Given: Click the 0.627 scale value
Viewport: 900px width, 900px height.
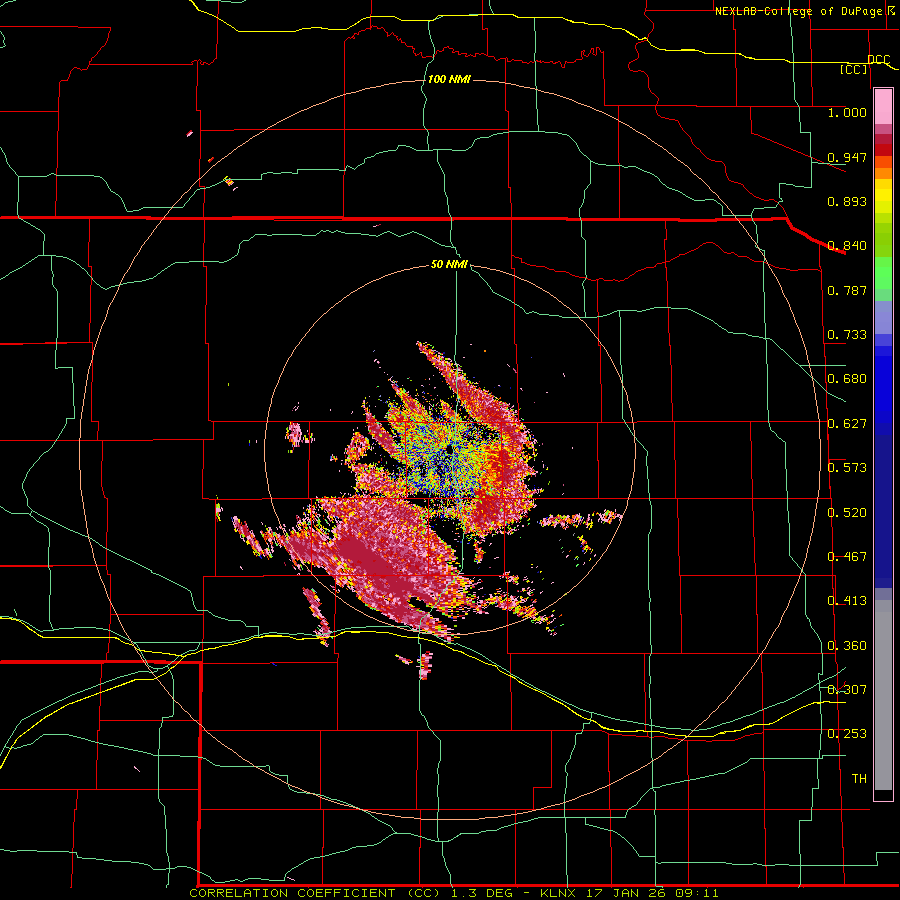Looking at the screenshot, I should pos(847,424).
